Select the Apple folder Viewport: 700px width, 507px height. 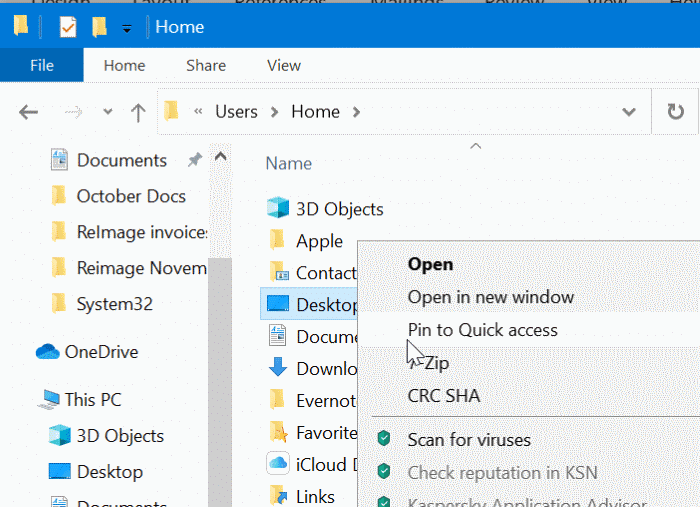pyautogui.click(x=320, y=241)
